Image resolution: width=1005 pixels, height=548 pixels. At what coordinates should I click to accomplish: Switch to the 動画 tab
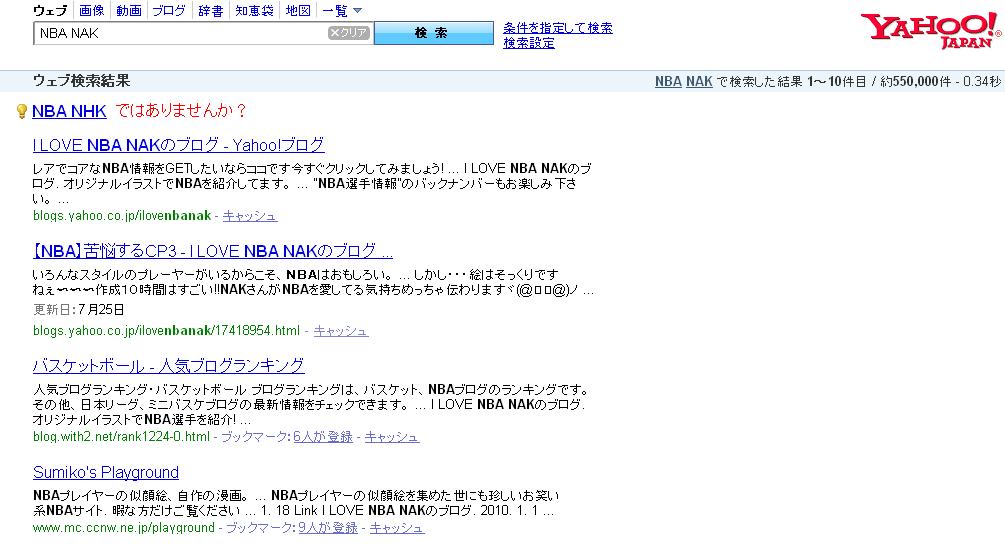[x=129, y=10]
